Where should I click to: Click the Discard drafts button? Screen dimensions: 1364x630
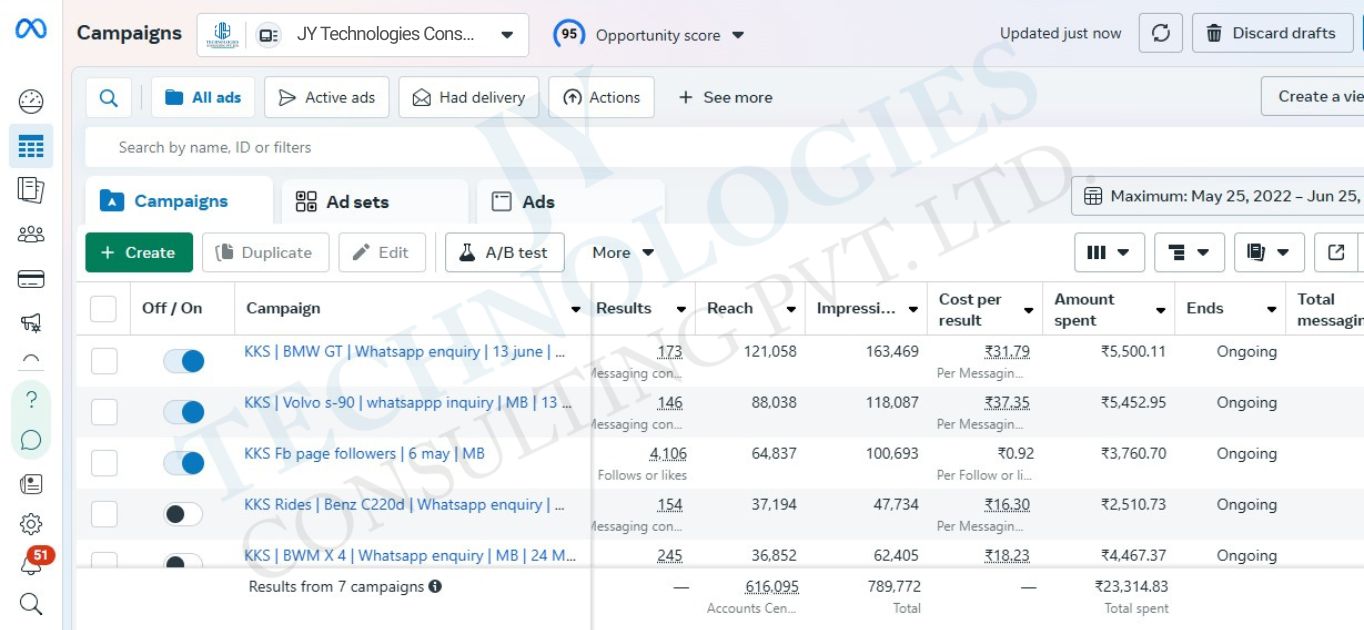[1272, 33]
